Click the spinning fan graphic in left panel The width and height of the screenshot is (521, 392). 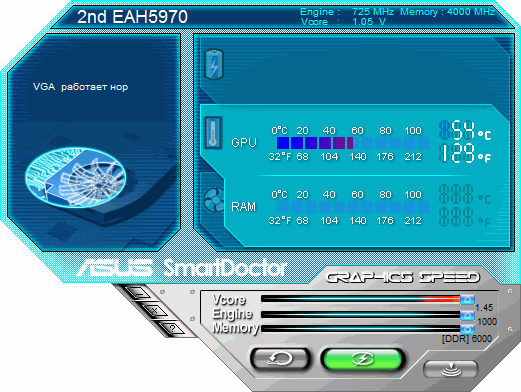[x=76, y=177]
